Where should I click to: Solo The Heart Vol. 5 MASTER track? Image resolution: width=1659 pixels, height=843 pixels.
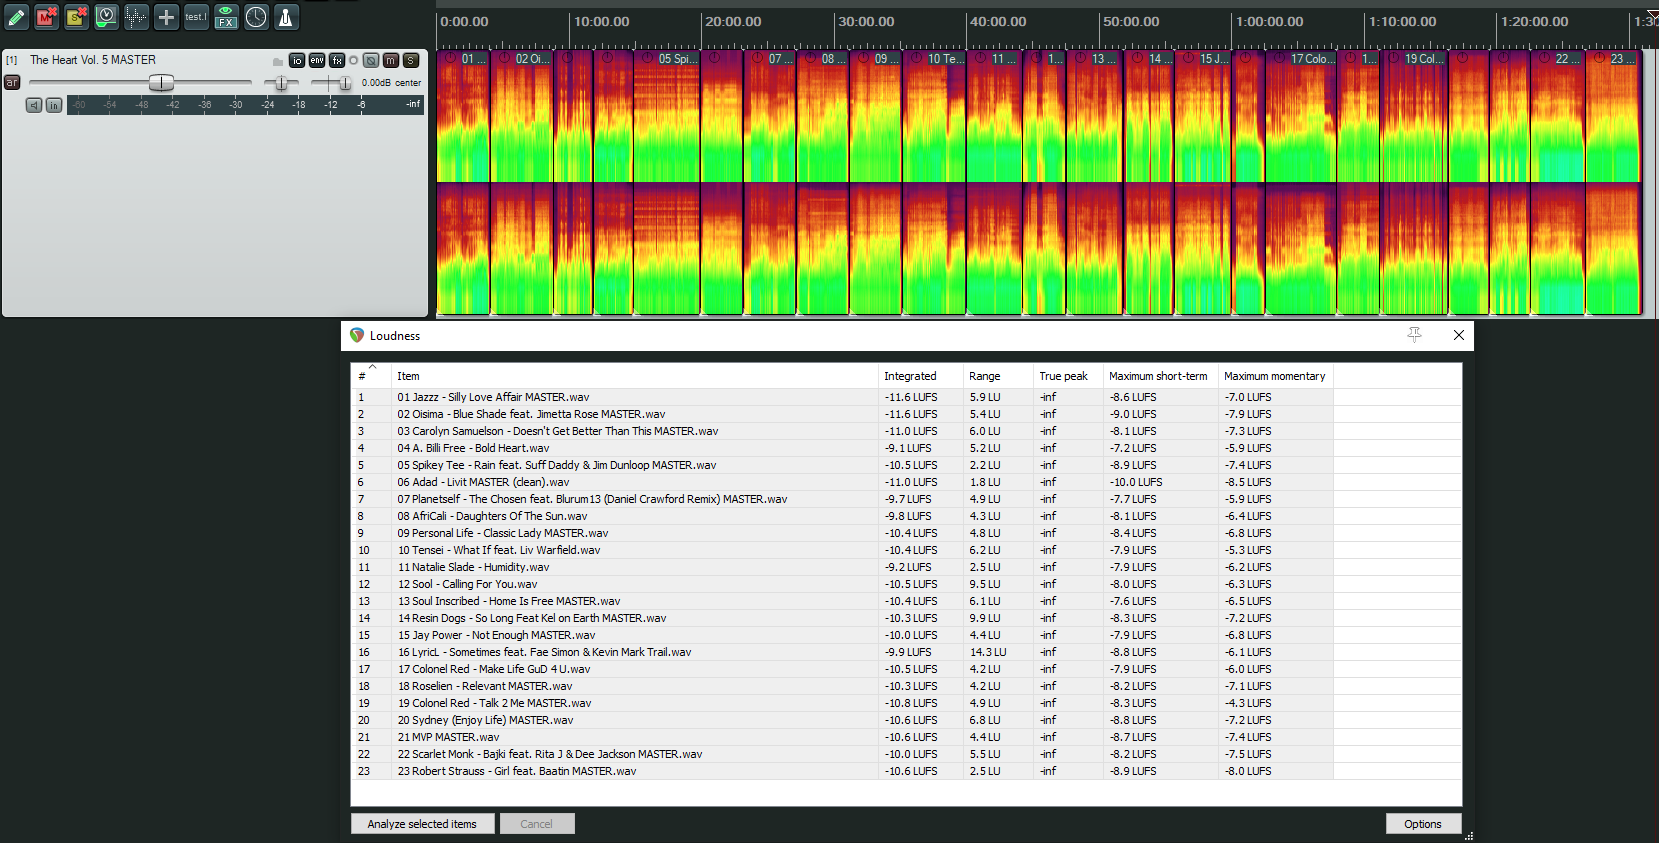pos(411,61)
